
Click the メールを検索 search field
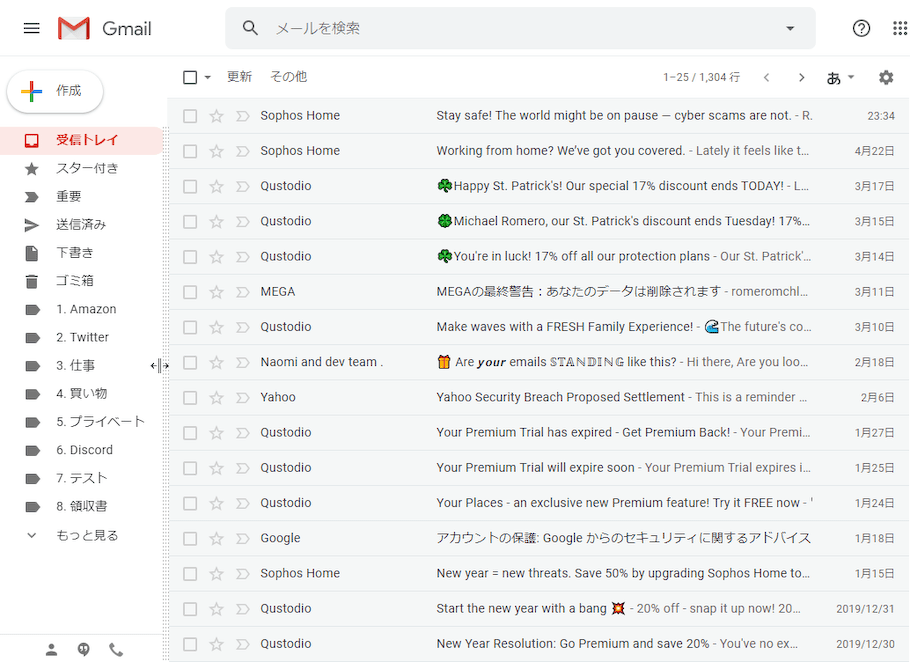(522, 28)
